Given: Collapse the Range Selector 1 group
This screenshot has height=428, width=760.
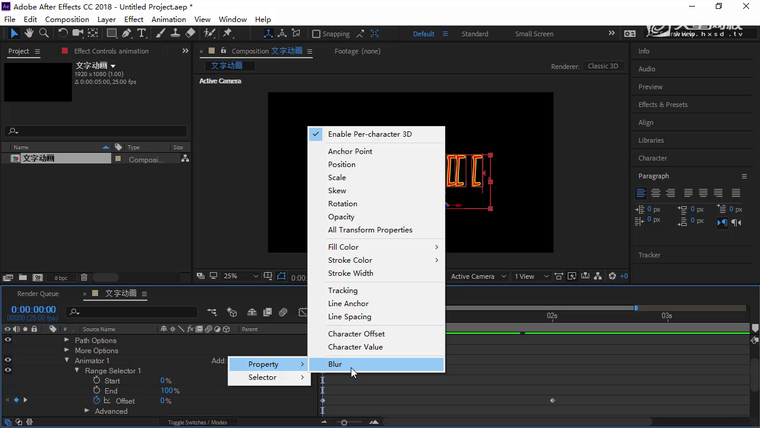Looking at the screenshot, I should (76, 371).
